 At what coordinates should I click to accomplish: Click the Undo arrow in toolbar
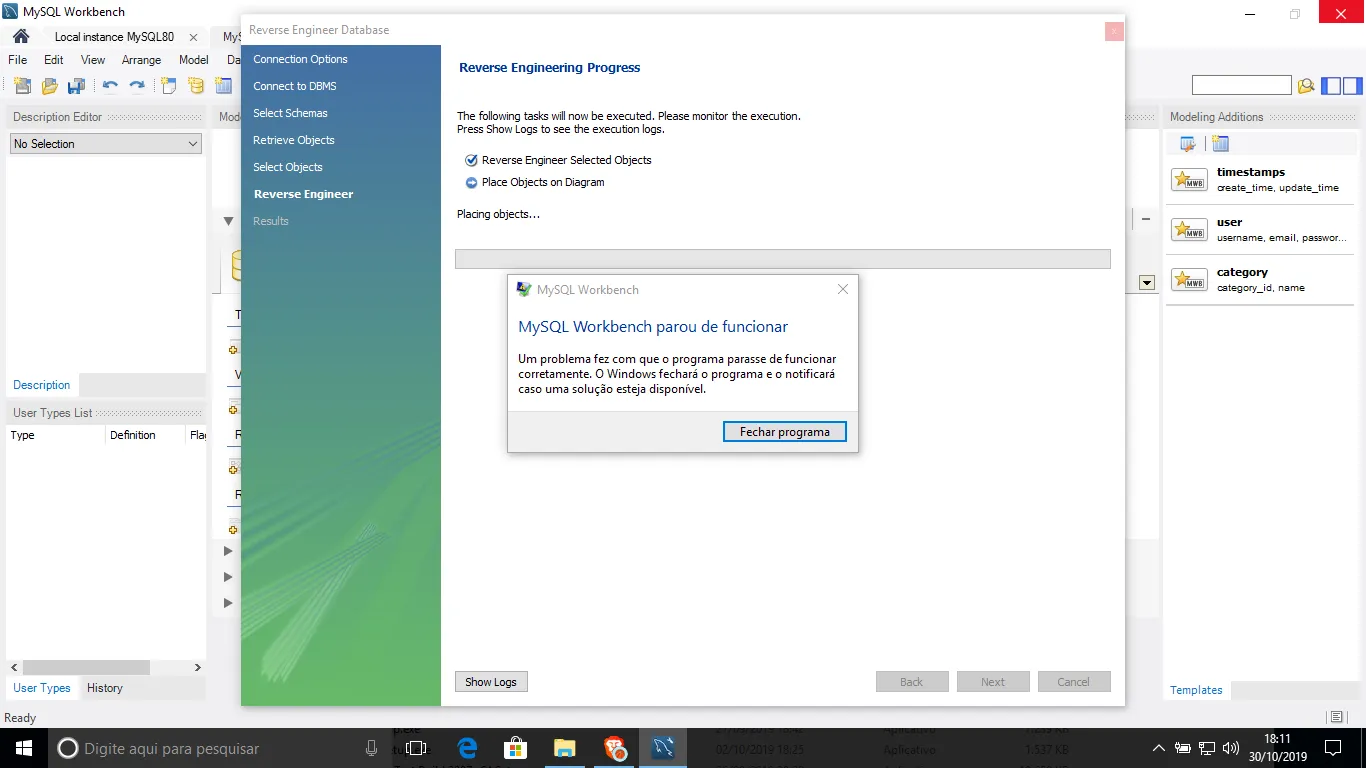tap(110, 86)
